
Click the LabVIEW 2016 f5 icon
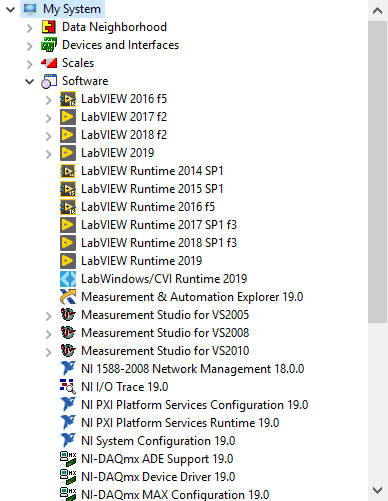(68, 99)
